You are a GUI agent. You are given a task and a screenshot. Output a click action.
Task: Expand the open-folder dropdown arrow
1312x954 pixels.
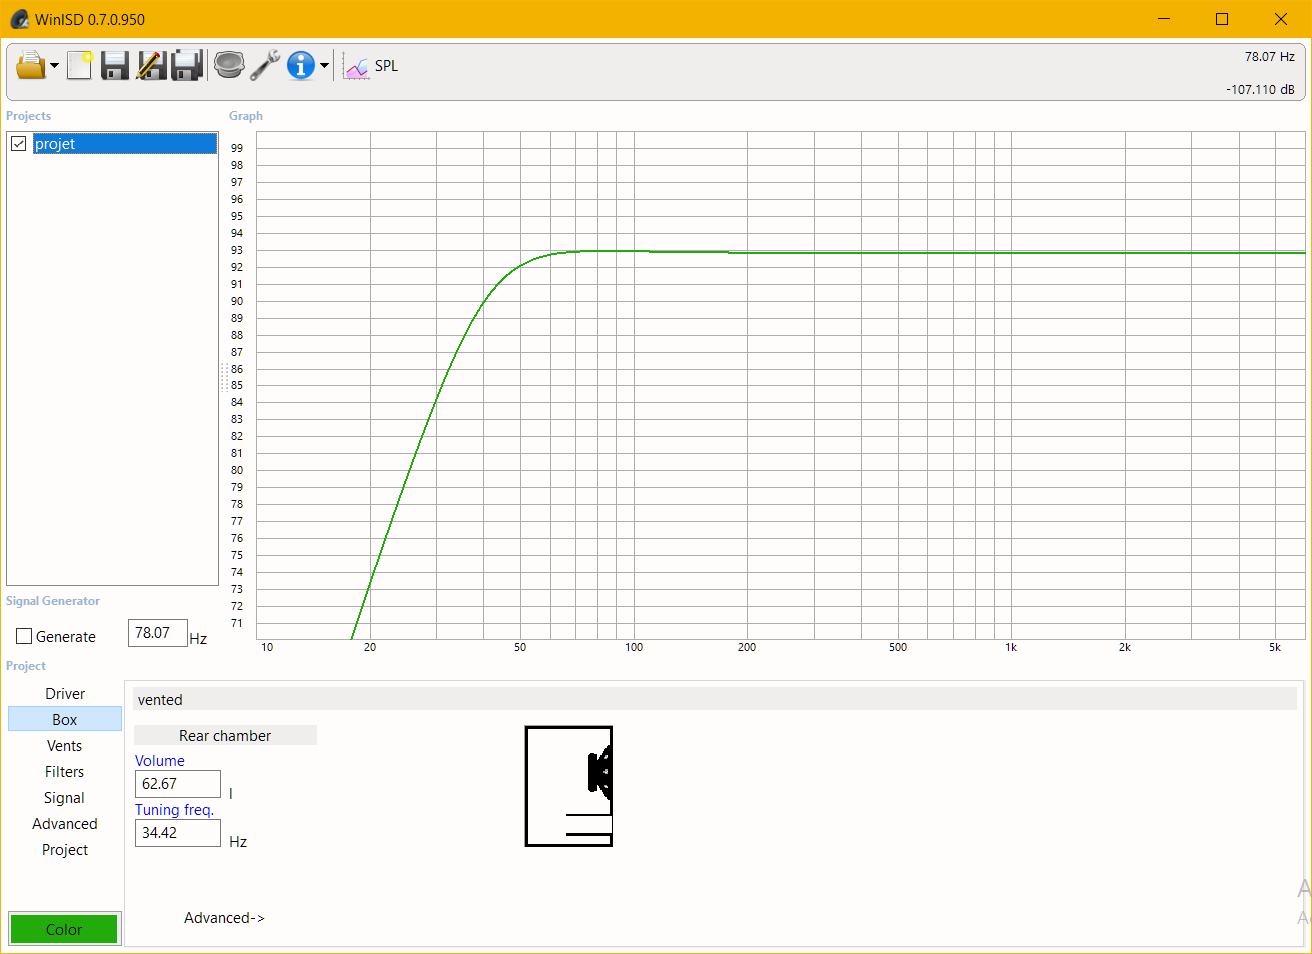click(54, 67)
